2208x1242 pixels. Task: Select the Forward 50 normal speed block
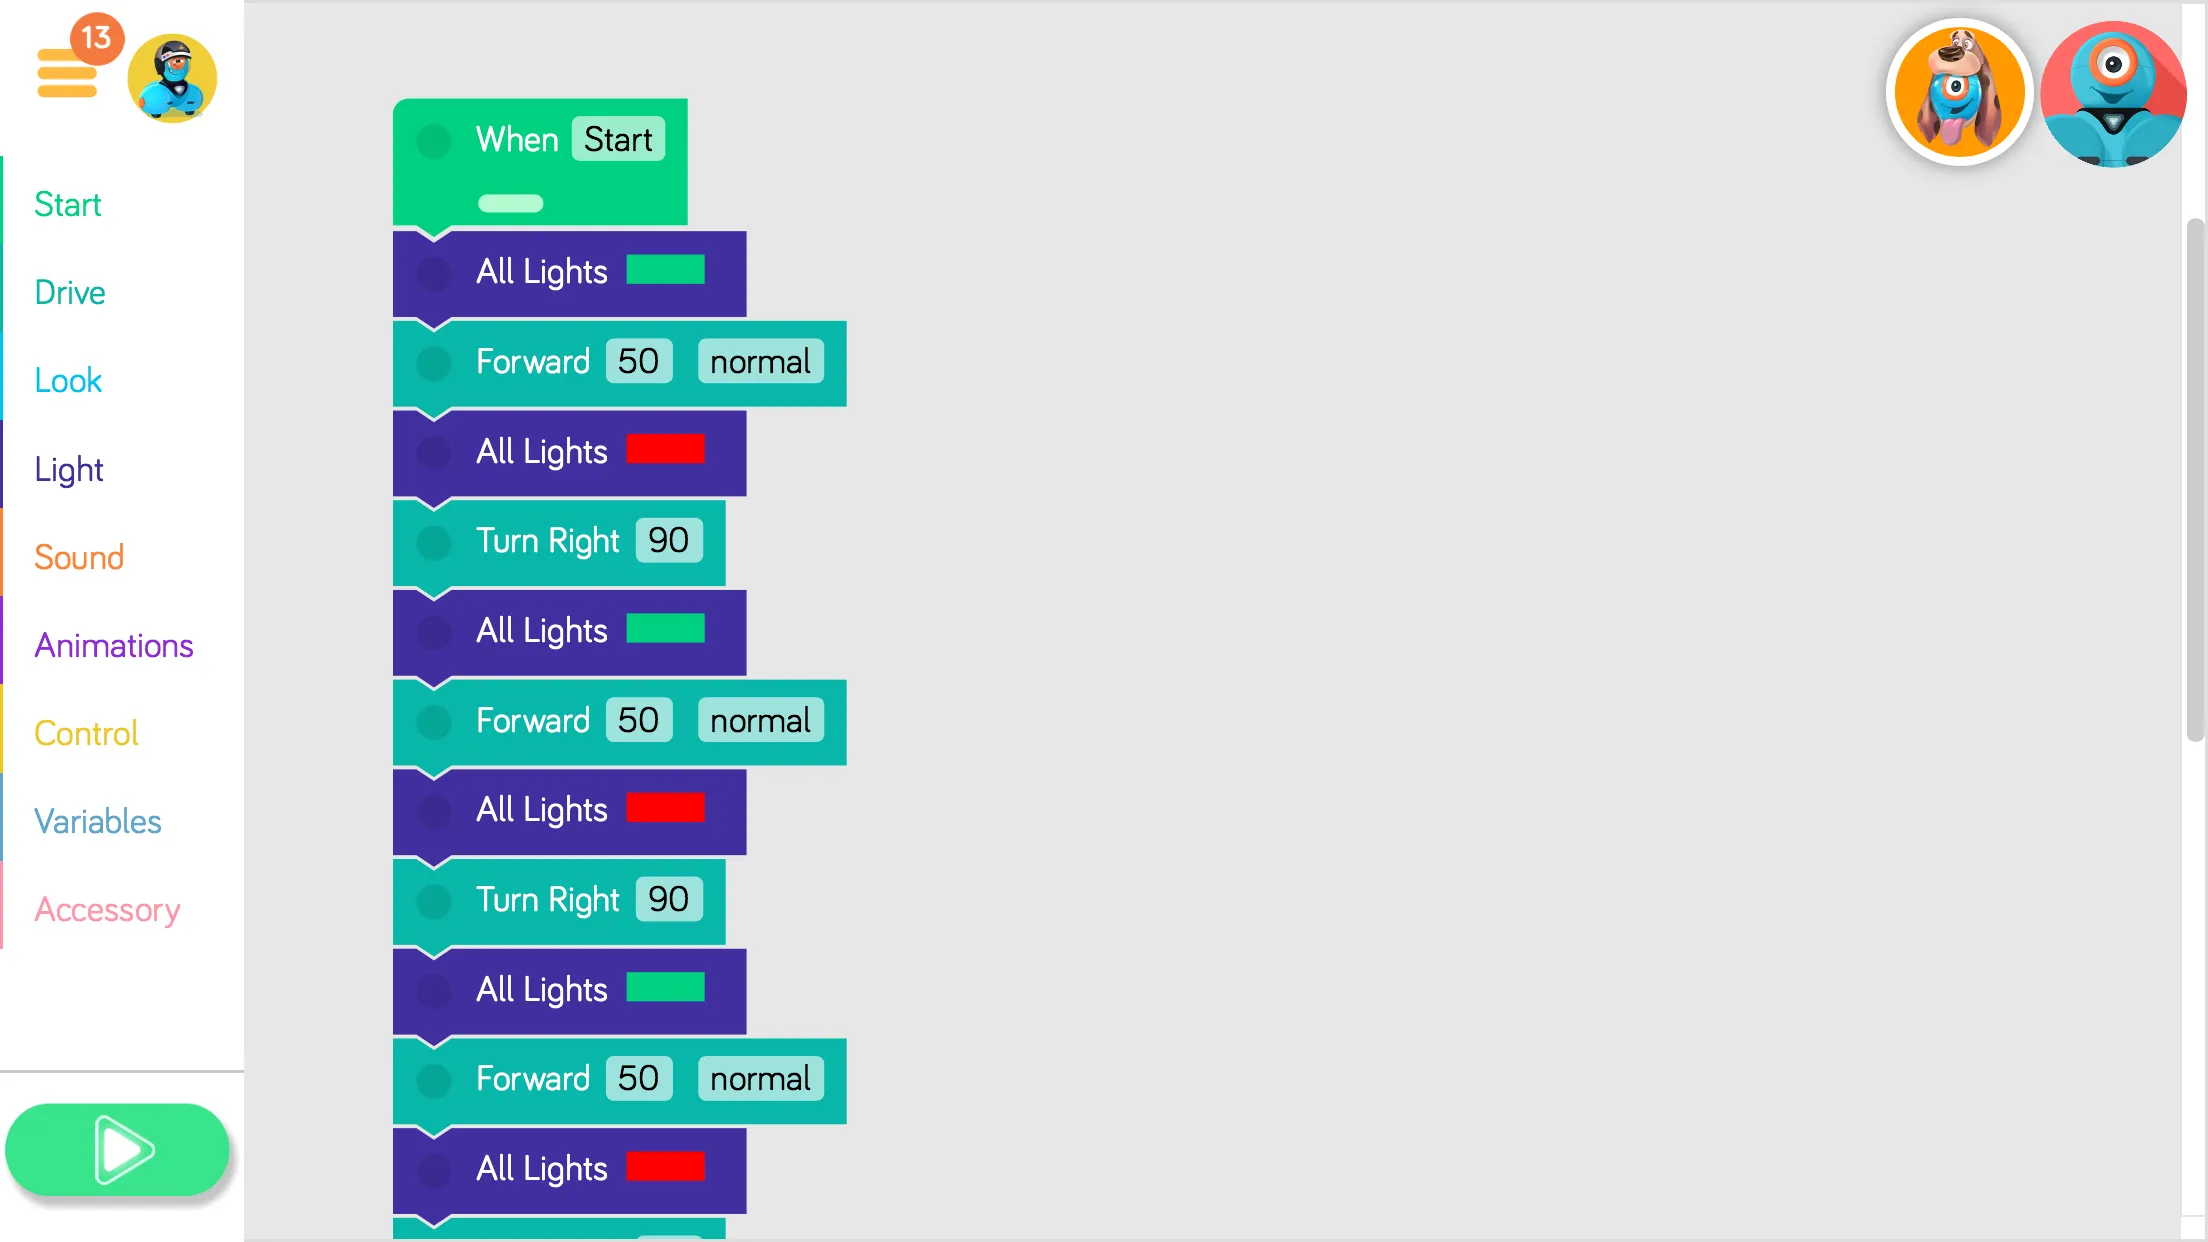click(x=619, y=361)
